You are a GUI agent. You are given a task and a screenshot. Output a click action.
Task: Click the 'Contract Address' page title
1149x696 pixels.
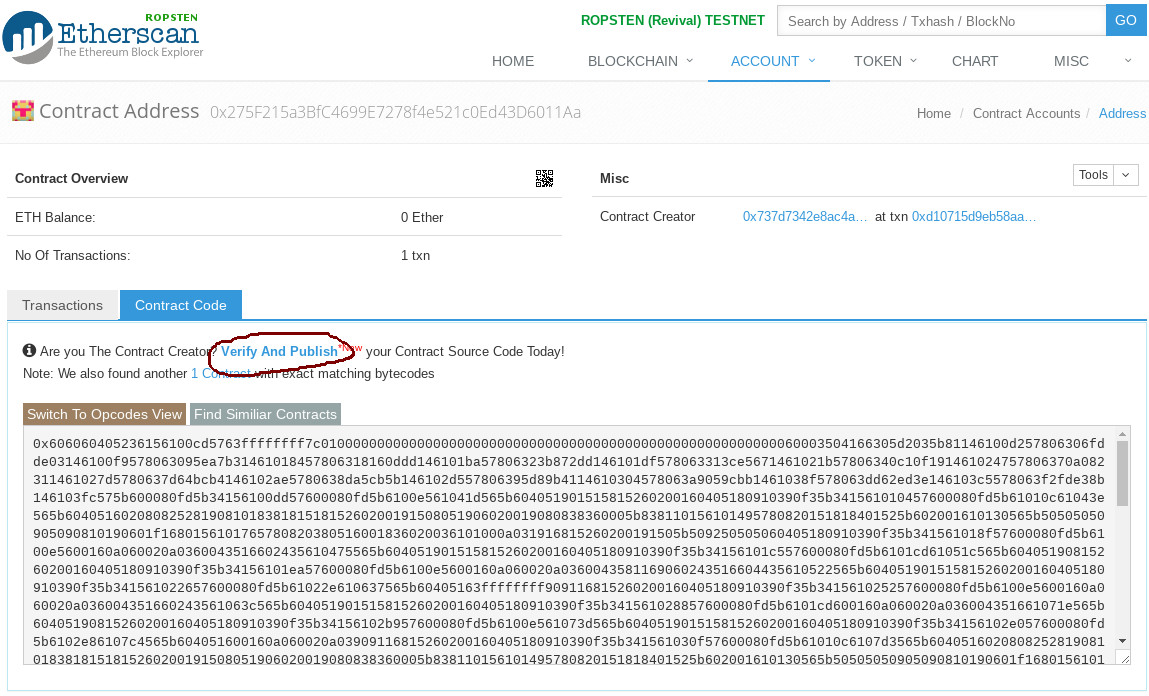click(119, 111)
